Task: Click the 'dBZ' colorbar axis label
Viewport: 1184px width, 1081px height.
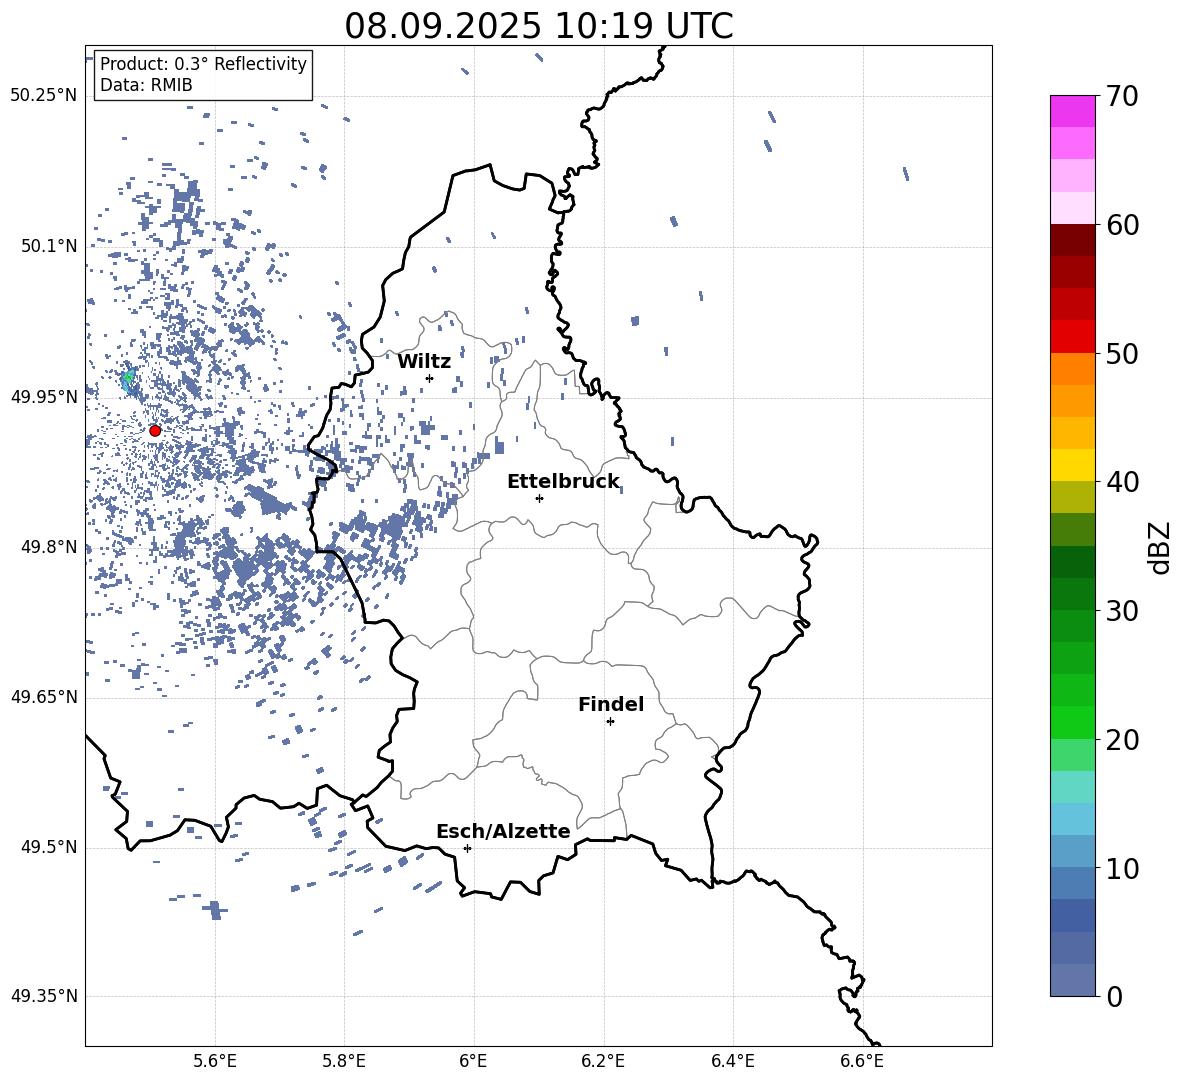Action: tap(1160, 547)
